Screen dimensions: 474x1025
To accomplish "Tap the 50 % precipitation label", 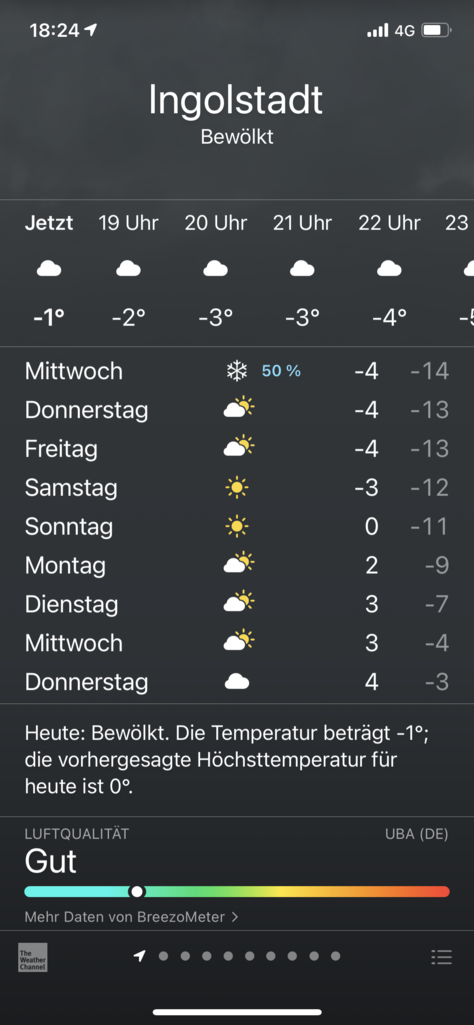I will point(281,371).
